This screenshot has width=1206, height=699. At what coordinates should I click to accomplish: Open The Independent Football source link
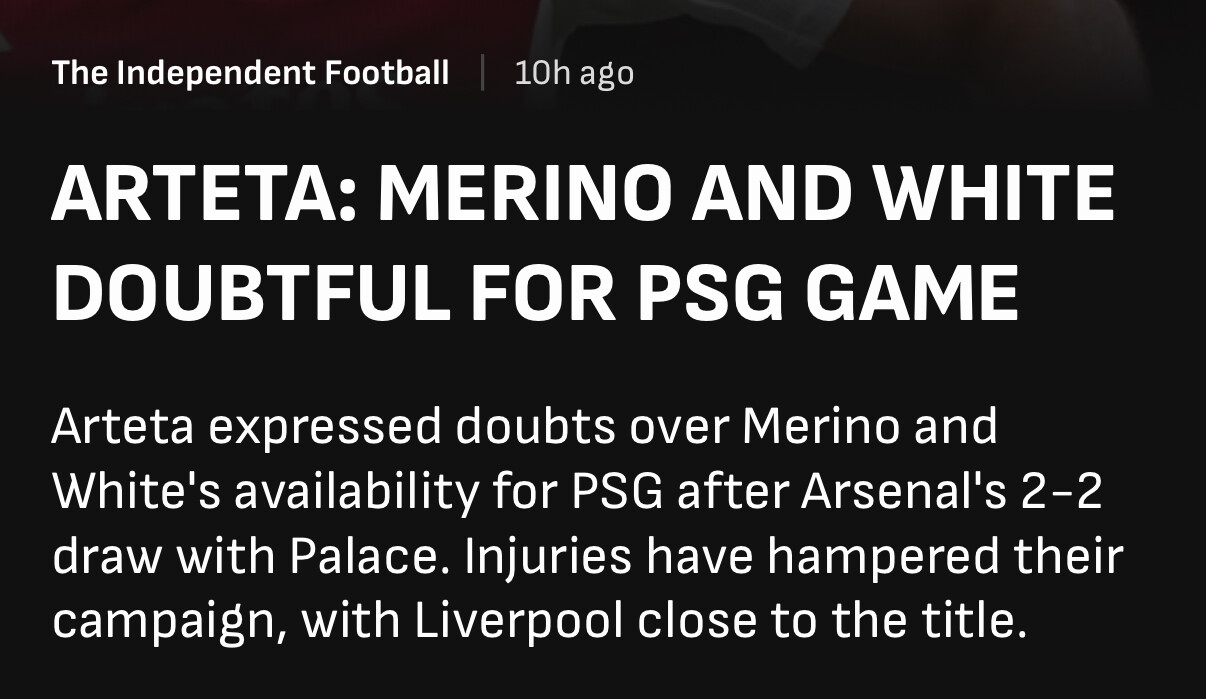250,73
